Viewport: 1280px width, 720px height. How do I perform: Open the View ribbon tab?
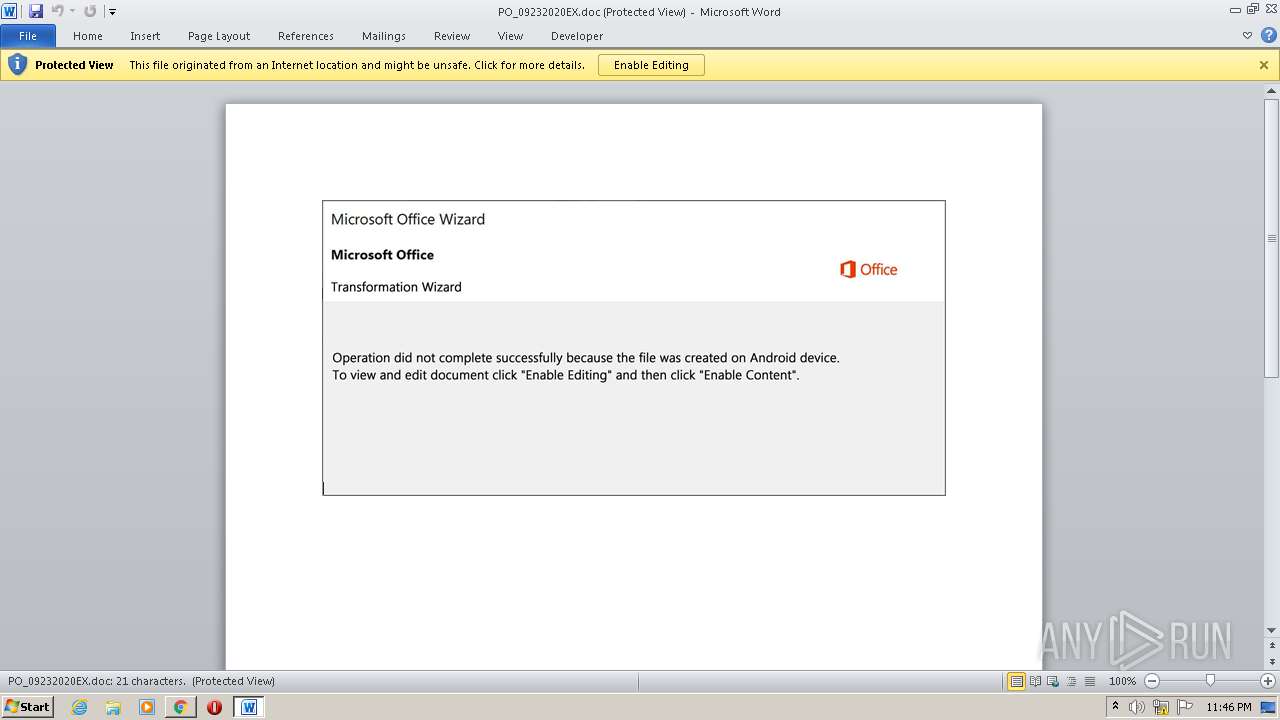(x=510, y=36)
